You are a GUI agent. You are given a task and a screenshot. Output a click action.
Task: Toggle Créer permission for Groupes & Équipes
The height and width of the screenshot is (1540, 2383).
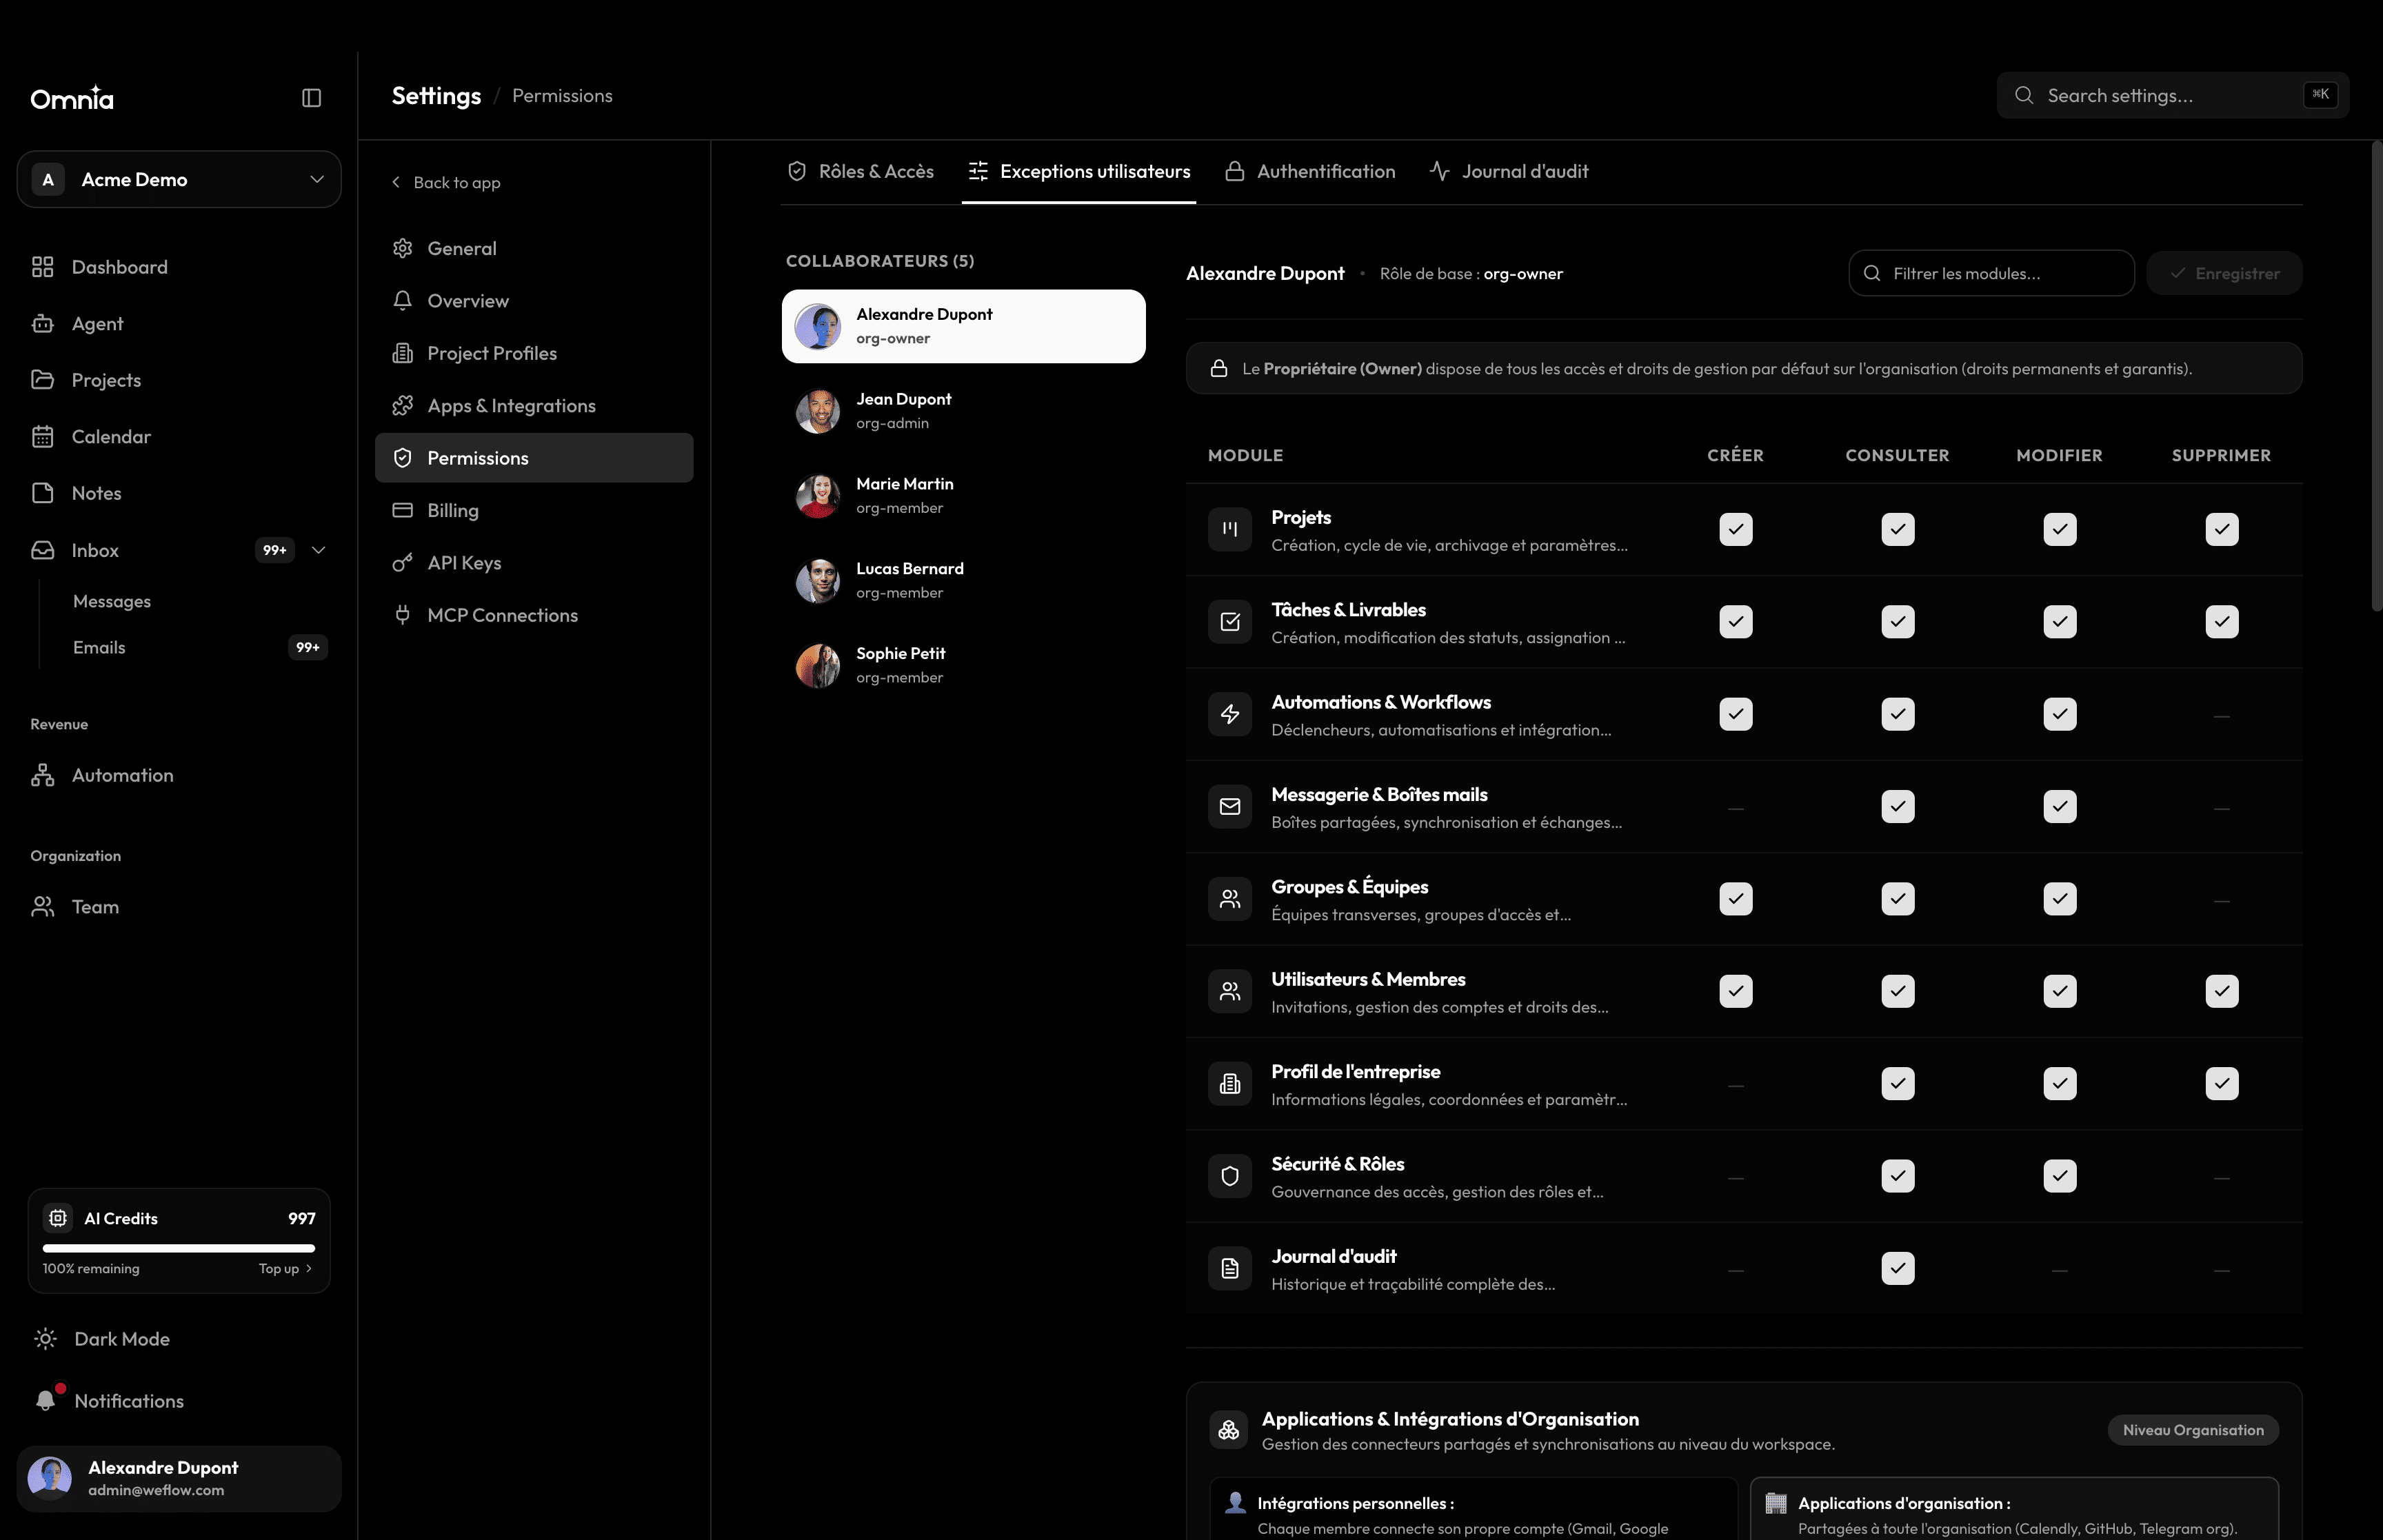click(1736, 899)
